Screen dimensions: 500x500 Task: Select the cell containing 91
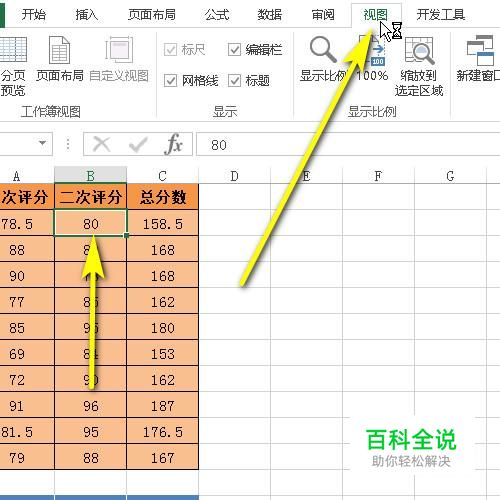click(x=27, y=405)
